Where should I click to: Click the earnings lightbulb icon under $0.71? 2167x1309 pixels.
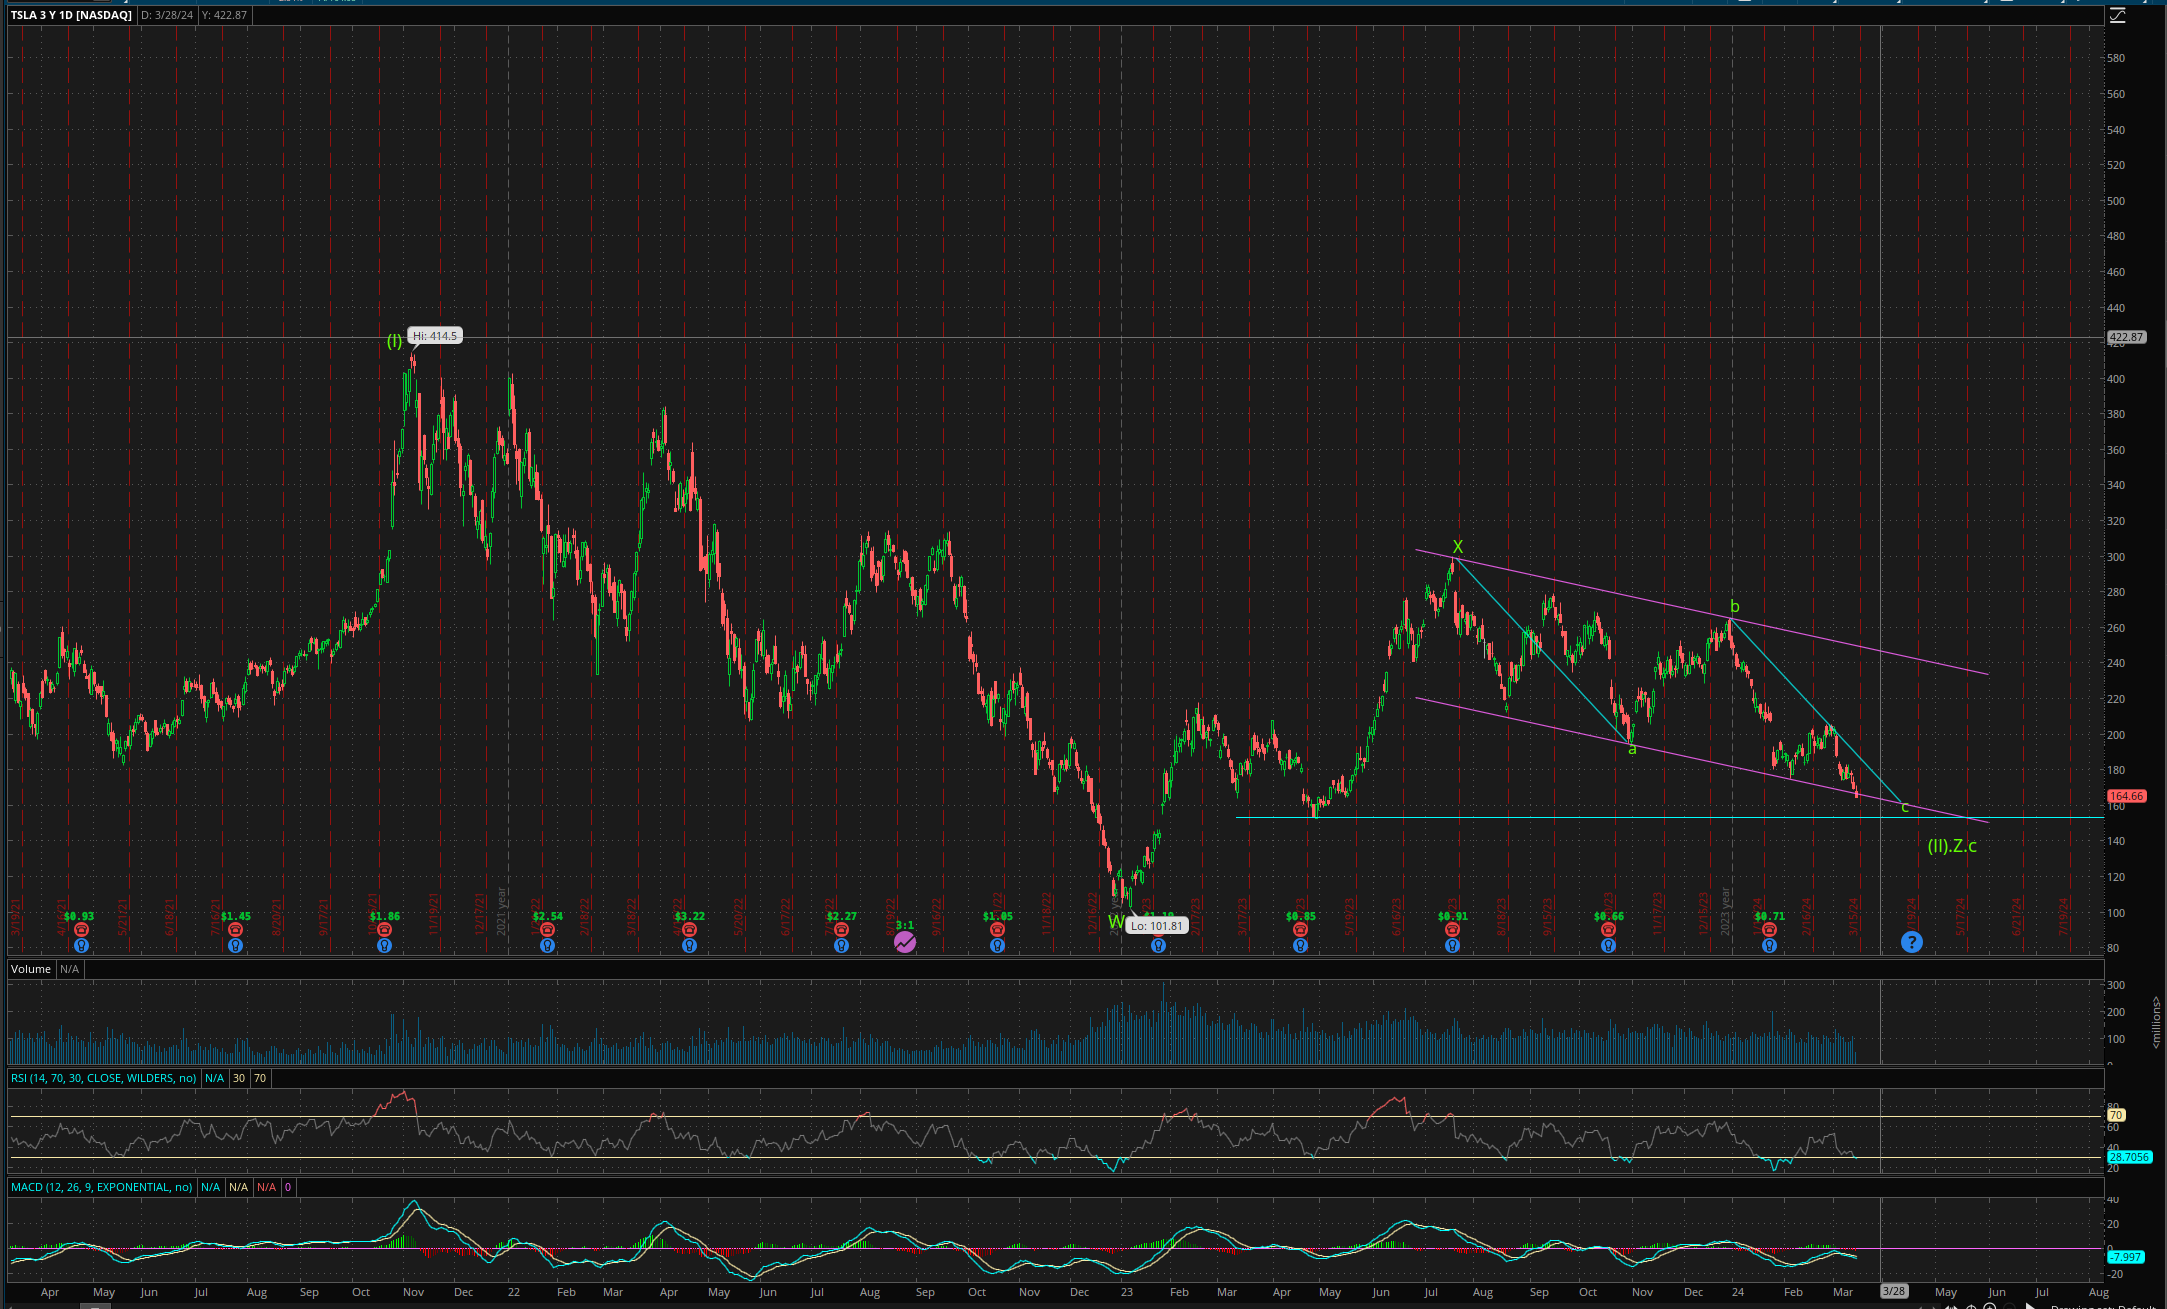click(x=1769, y=945)
